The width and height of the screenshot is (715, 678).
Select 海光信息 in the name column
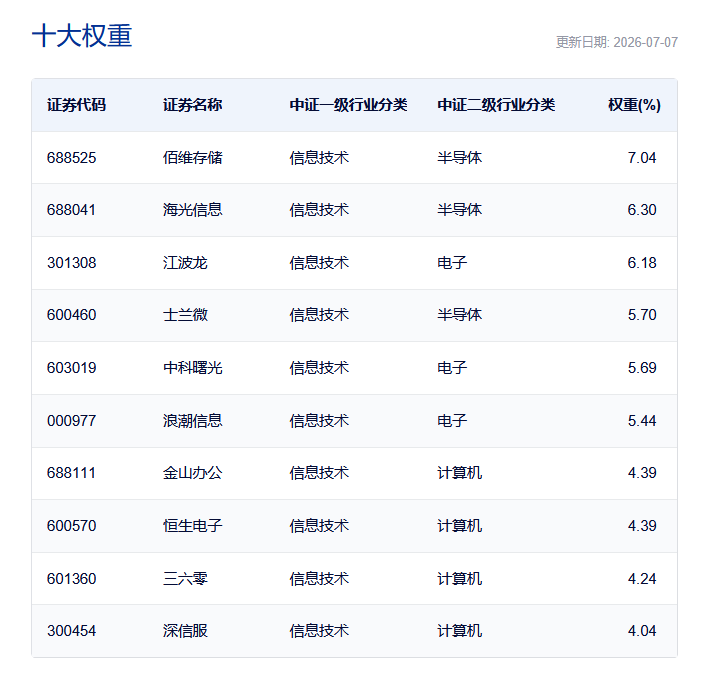pyautogui.click(x=192, y=210)
